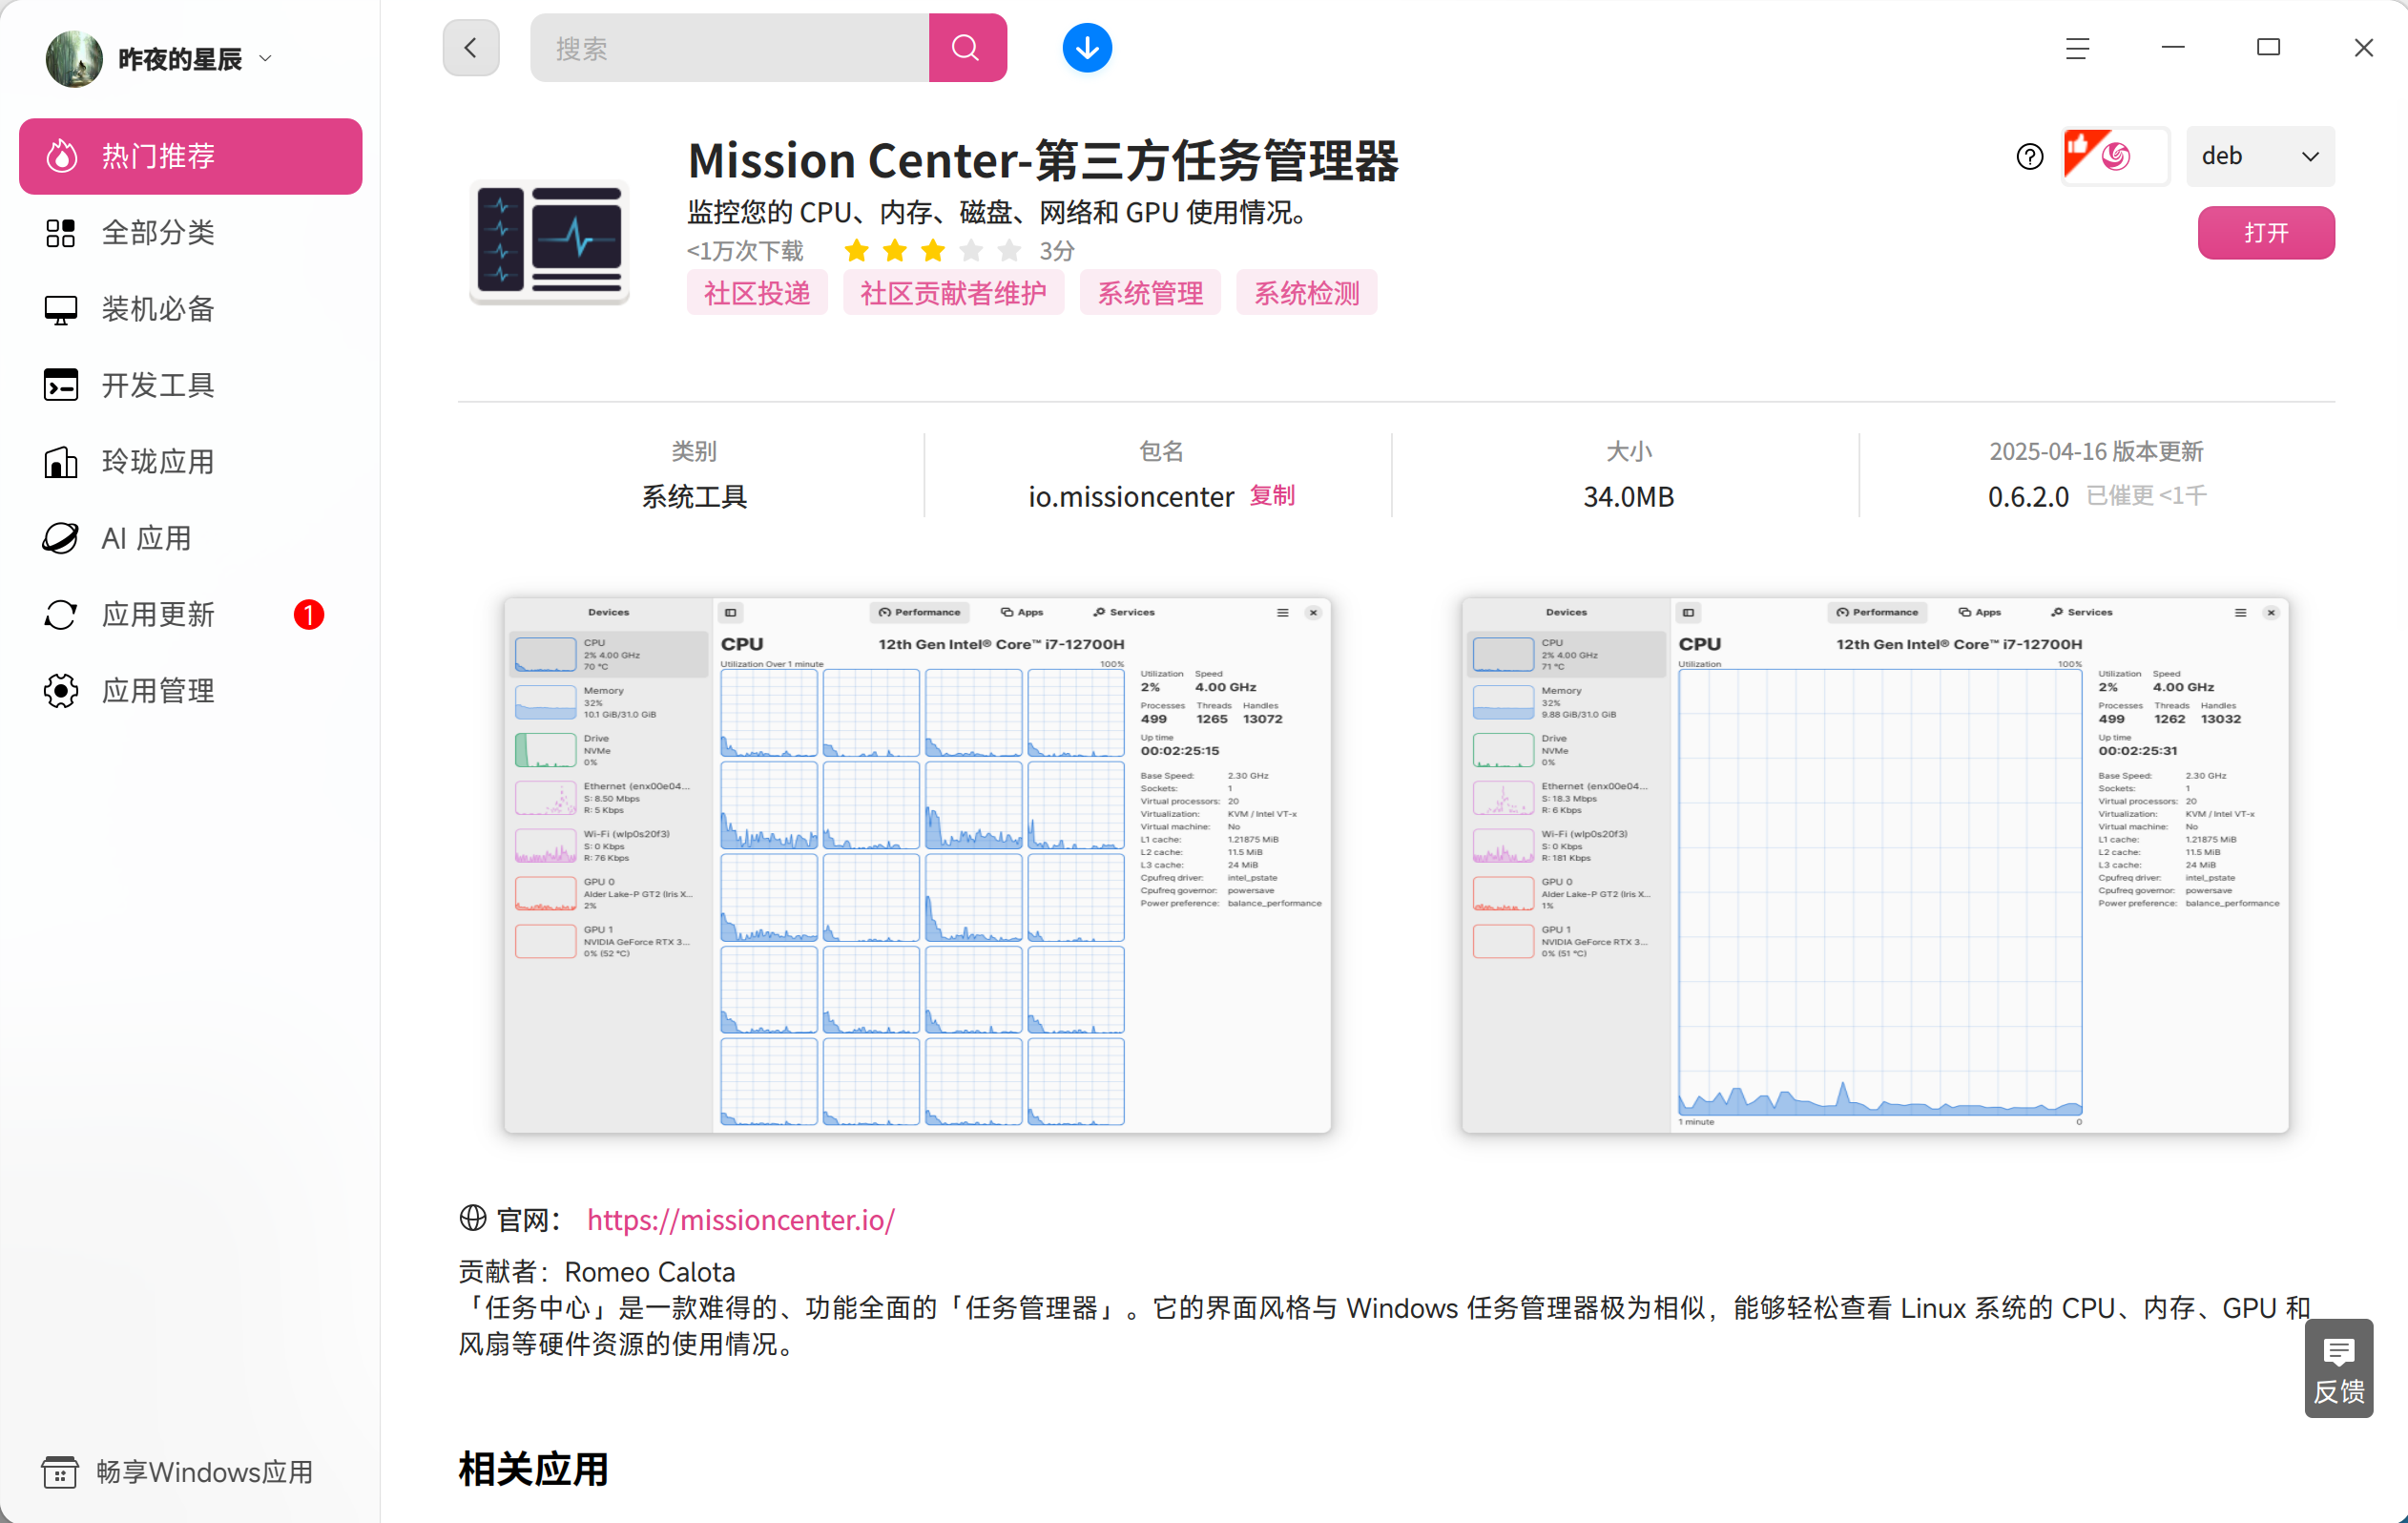This screenshot has height=1523, width=2408.
Task: Focus the 搜索 search field
Action: coord(730,48)
